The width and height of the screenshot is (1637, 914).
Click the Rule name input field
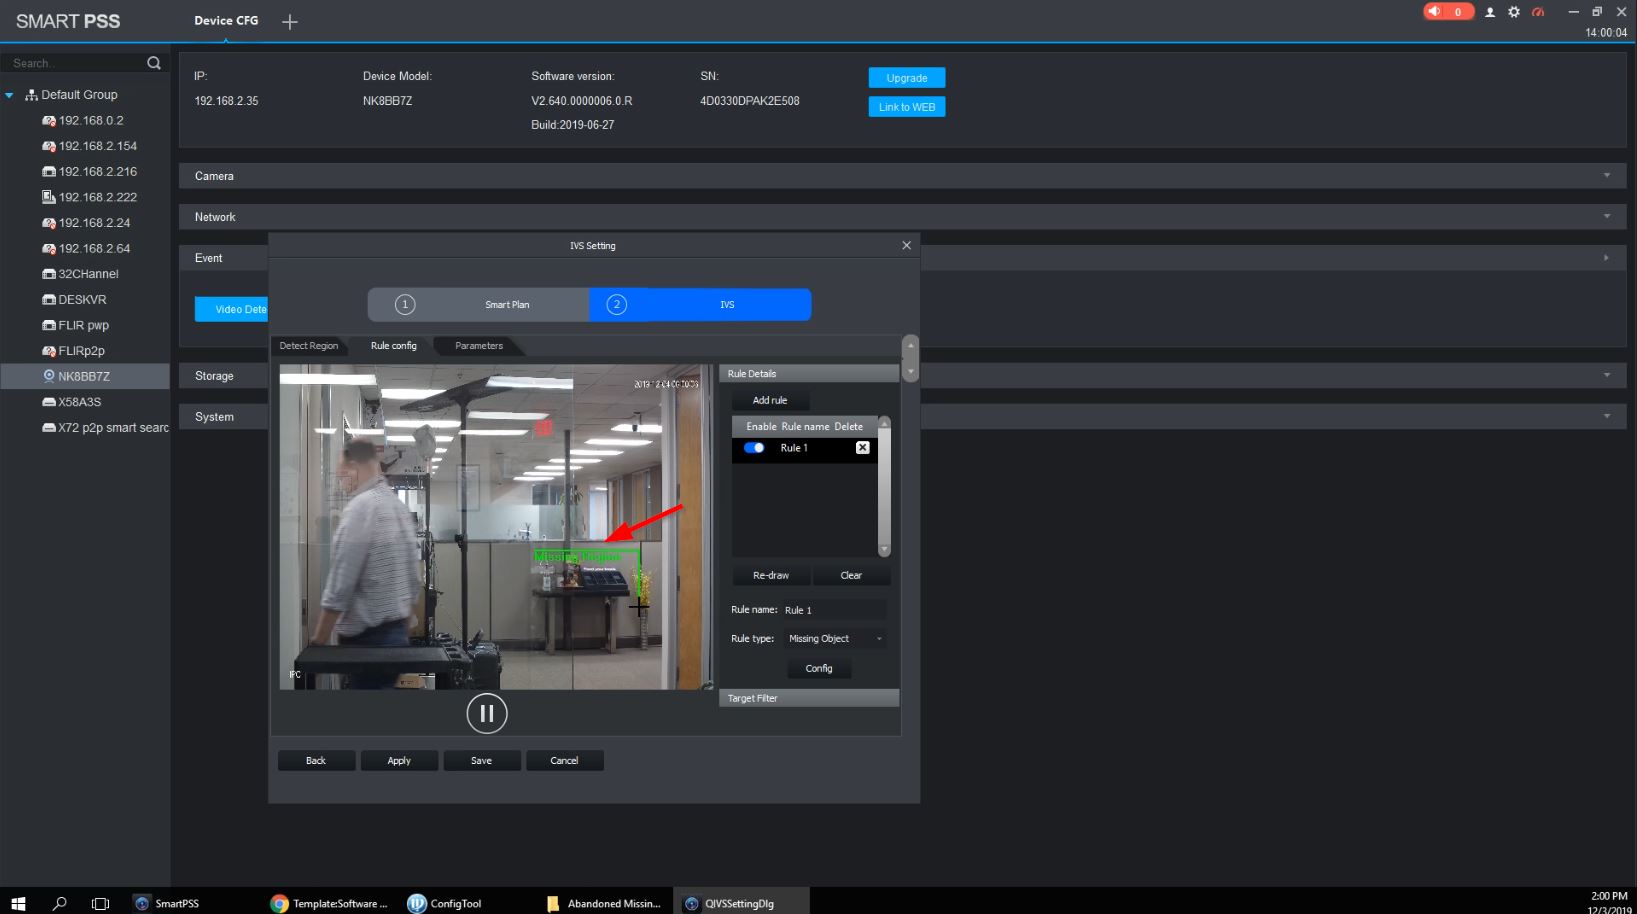click(834, 610)
